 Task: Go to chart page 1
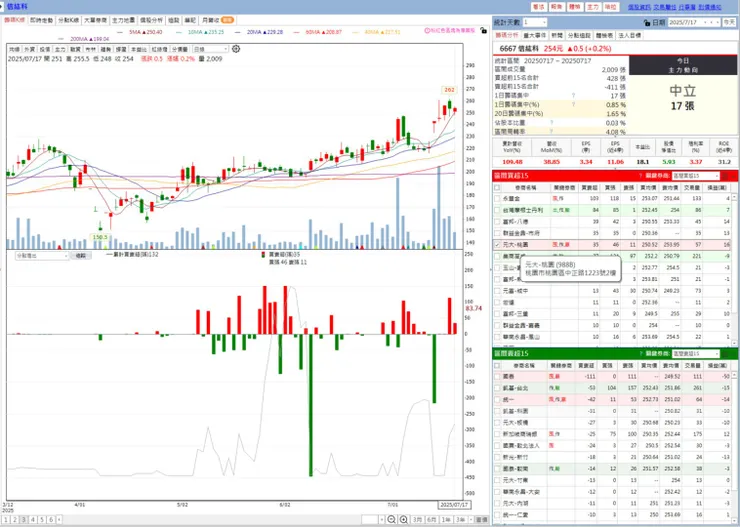(x=6, y=519)
